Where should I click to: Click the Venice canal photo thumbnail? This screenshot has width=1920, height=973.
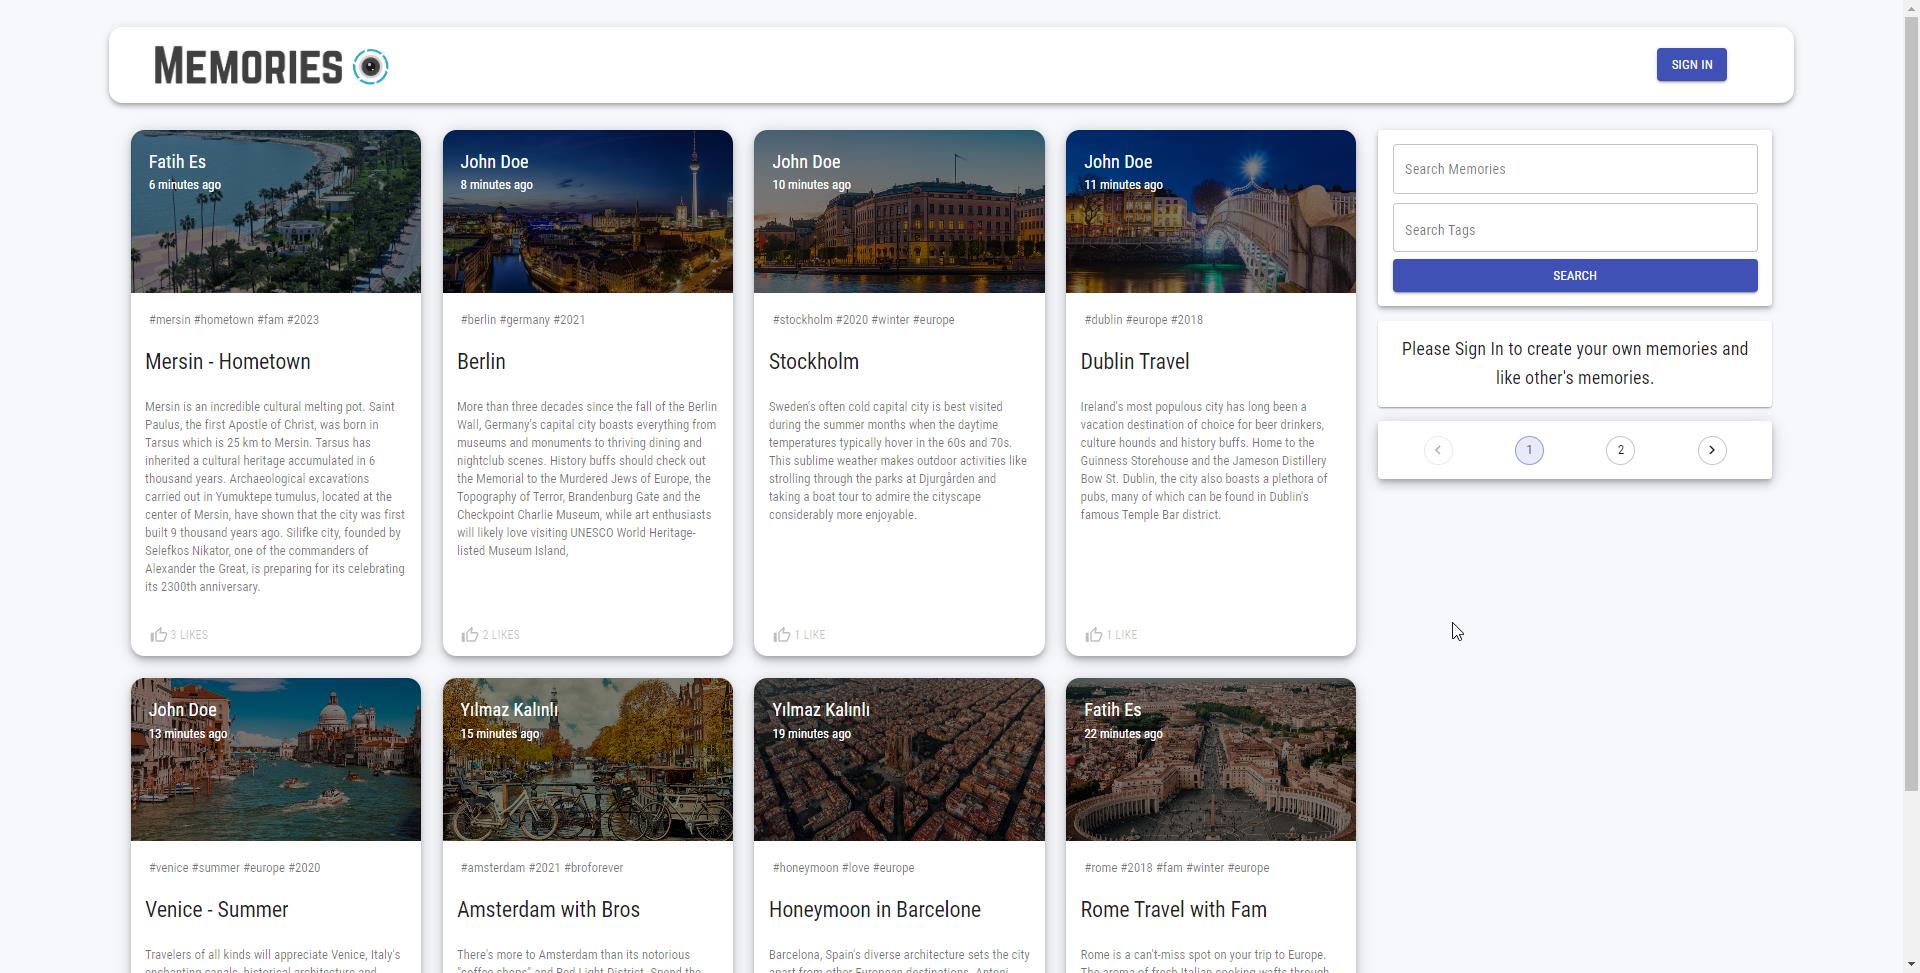coord(275,759)
